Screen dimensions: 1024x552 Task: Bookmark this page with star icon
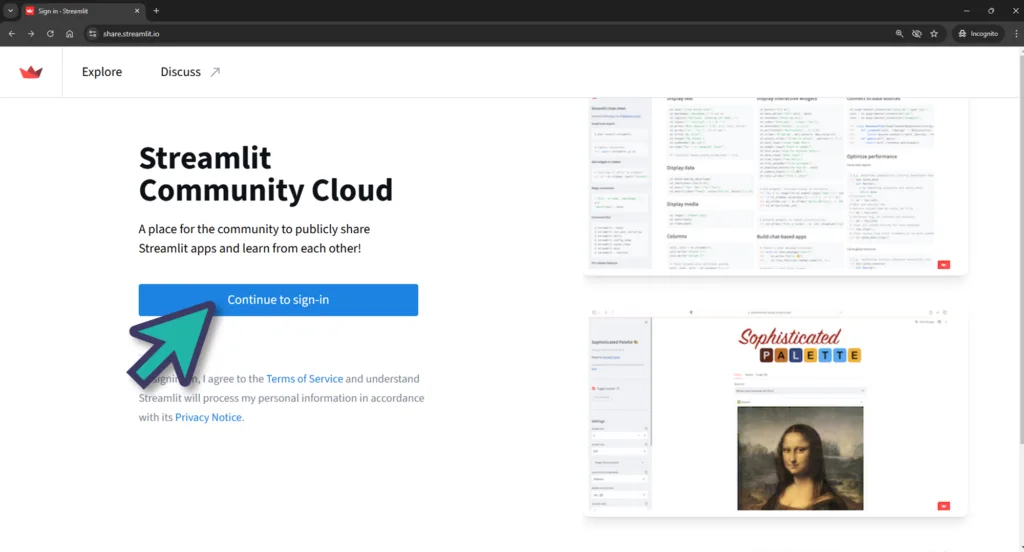point(934,33)
